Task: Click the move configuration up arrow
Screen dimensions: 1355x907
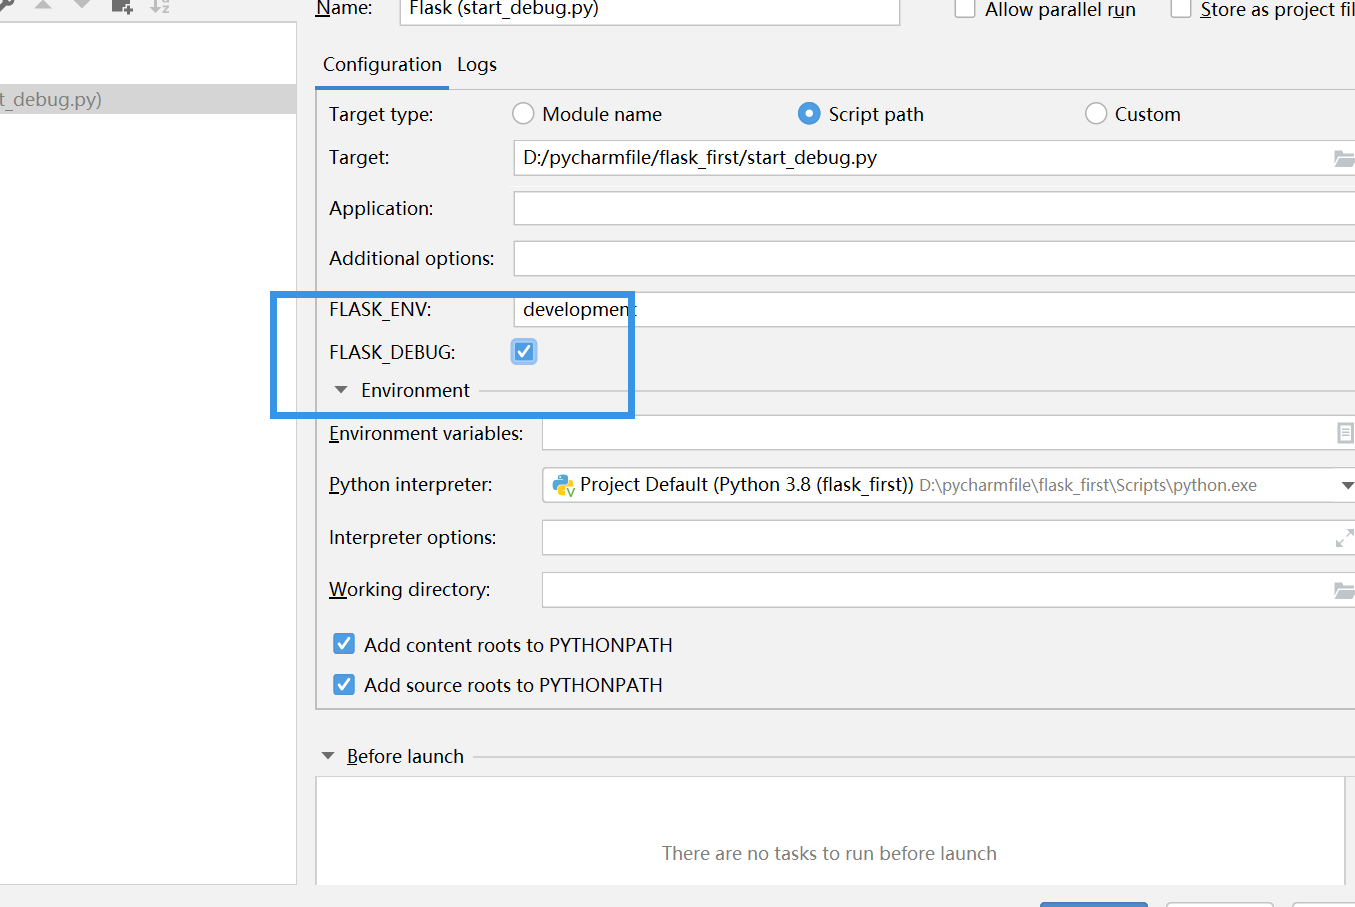Action: point(43,5)
